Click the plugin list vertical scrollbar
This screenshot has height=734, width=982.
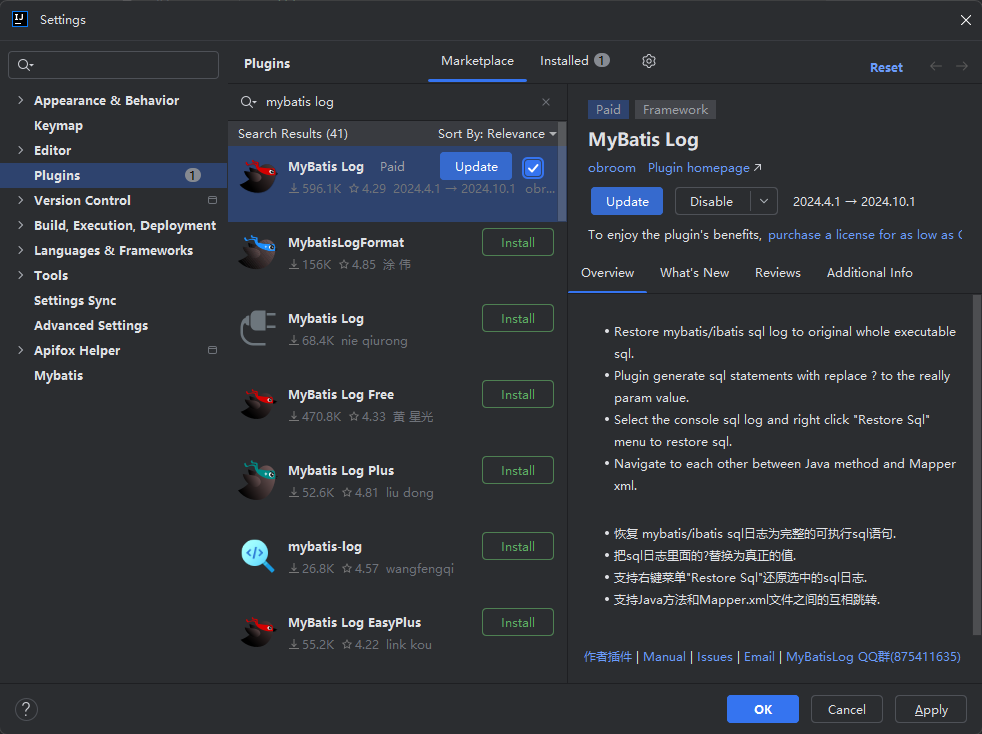(x=562, y=172)
